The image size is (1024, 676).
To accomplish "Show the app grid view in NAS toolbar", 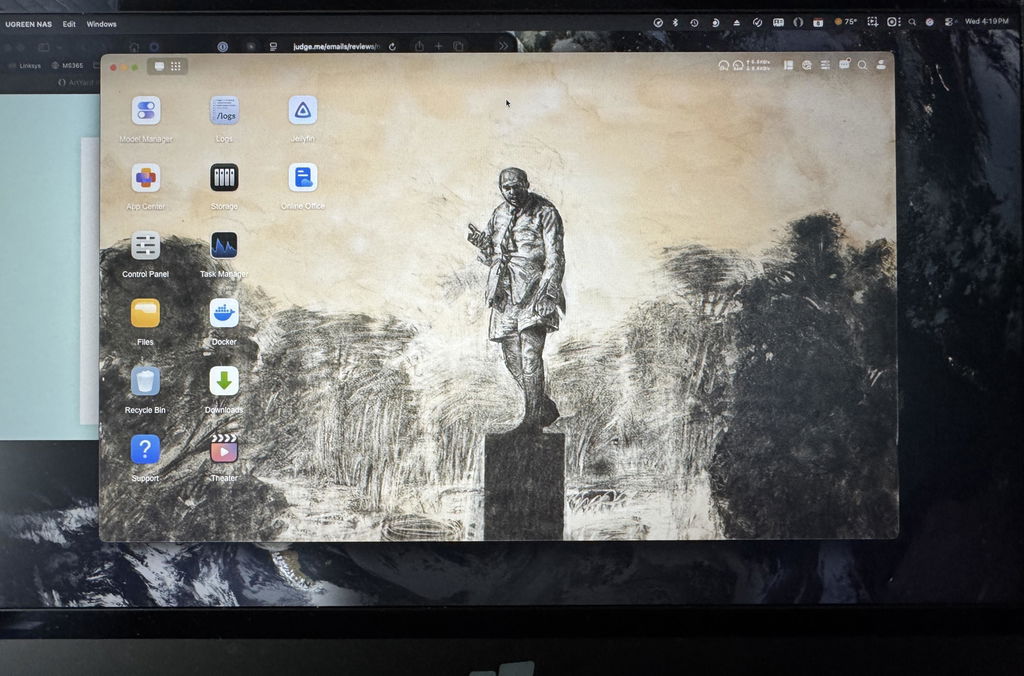I will click(x=176, y=66).
